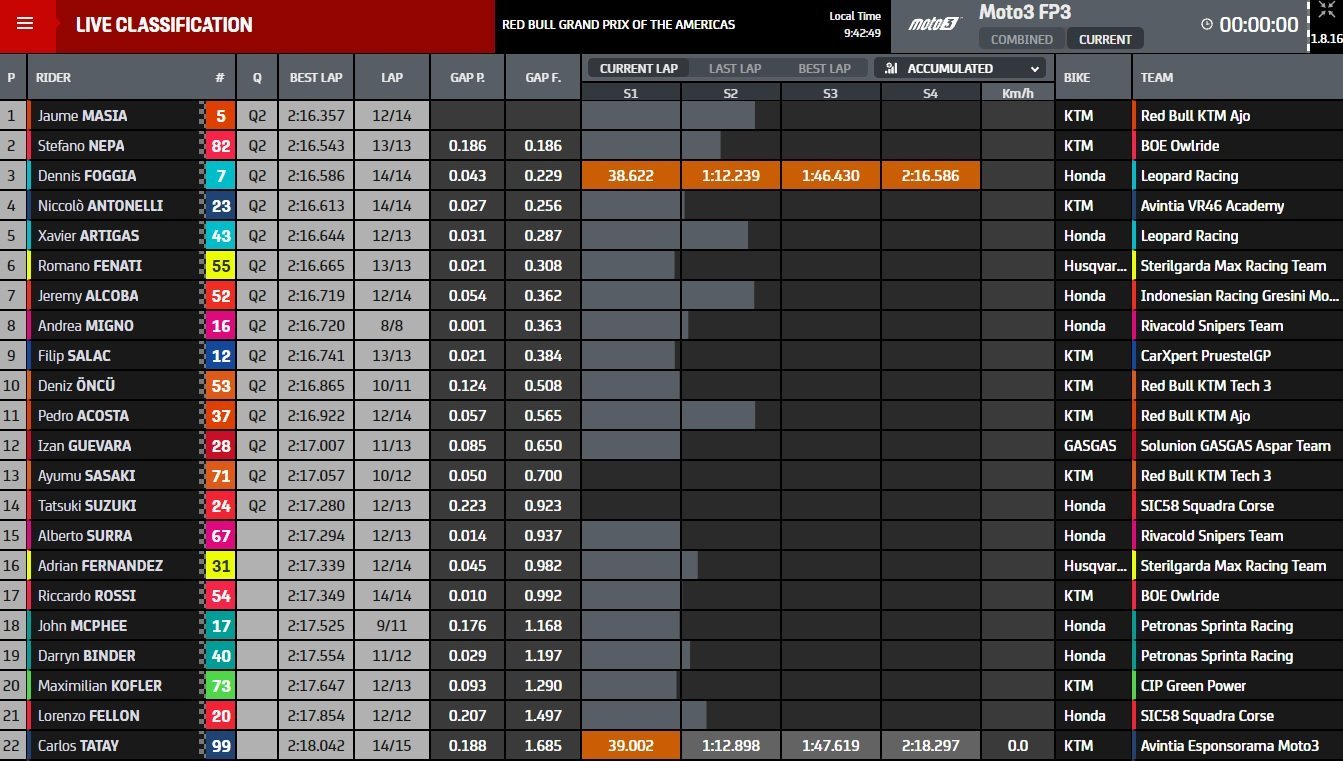Click Dennis FOGGIA's number 7 badge
Viewport: 1343px width, 761px height.
(220, 175)
